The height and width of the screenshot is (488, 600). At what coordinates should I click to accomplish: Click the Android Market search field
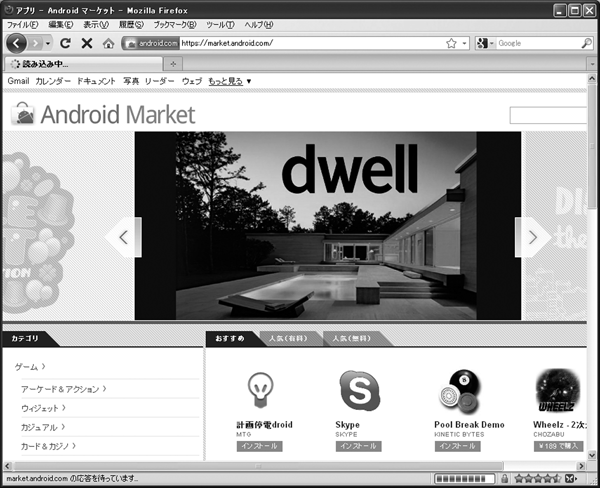coord(548,115)
